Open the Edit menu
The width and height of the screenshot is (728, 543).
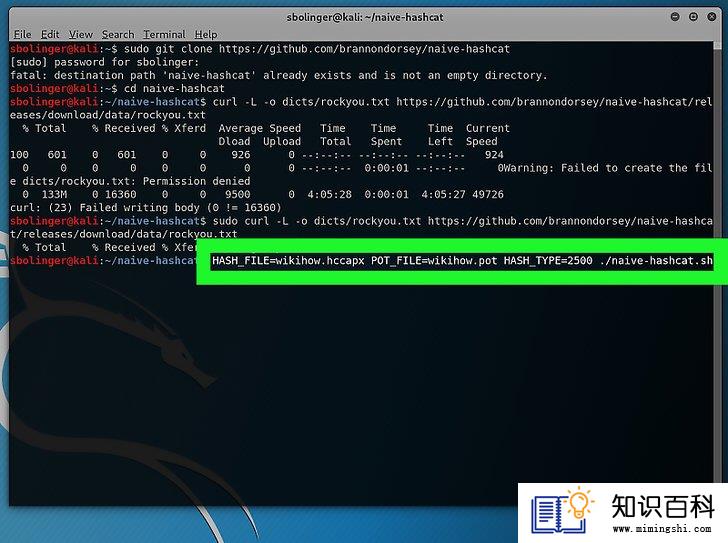[x=50, y=34]
